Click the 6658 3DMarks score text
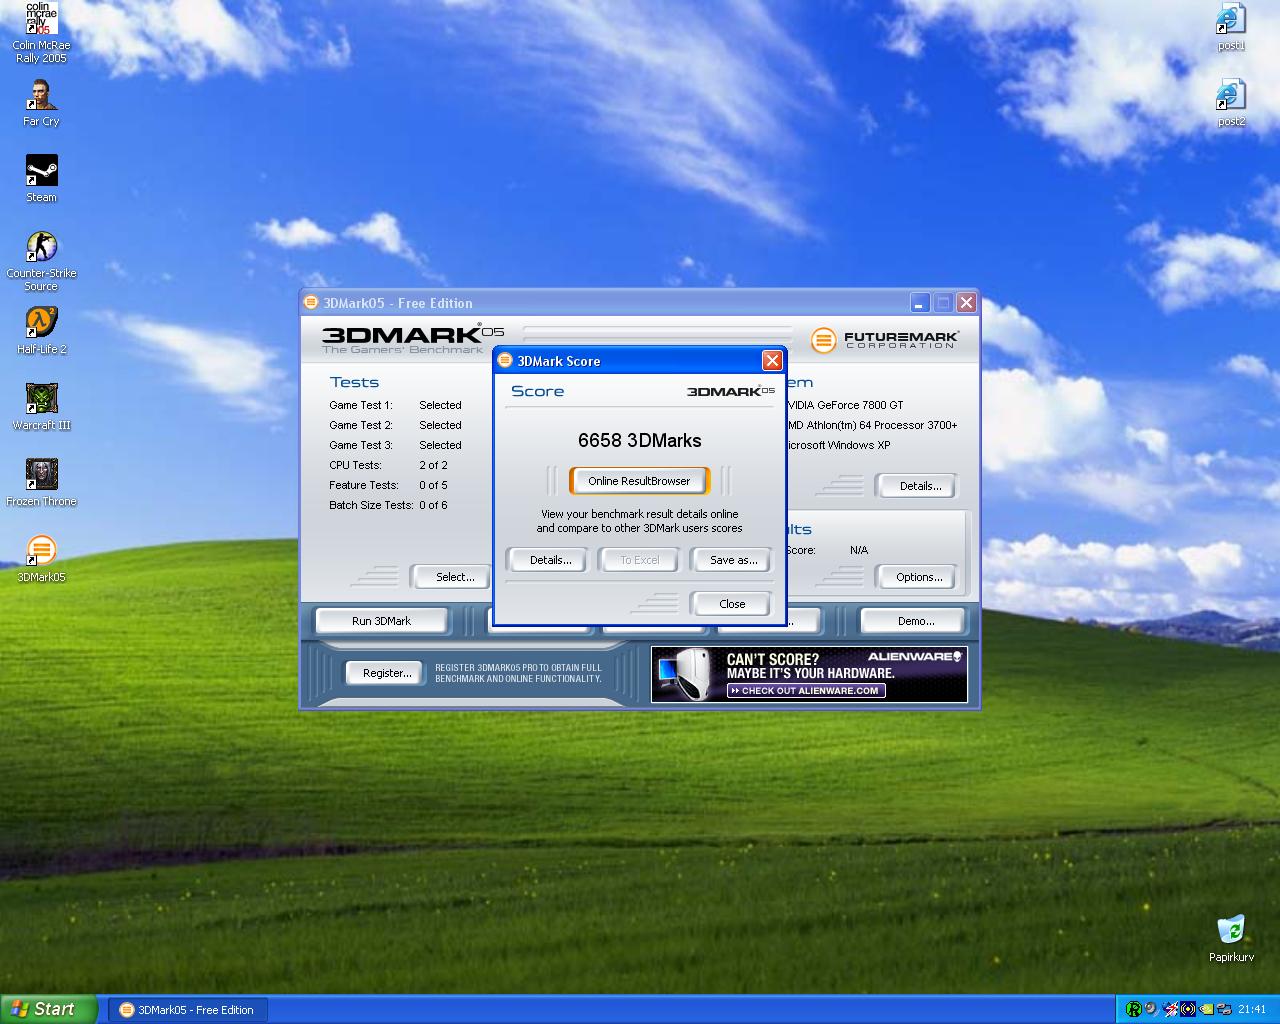The height and width of the screenshot is (1024, 1280). [640, 440]
